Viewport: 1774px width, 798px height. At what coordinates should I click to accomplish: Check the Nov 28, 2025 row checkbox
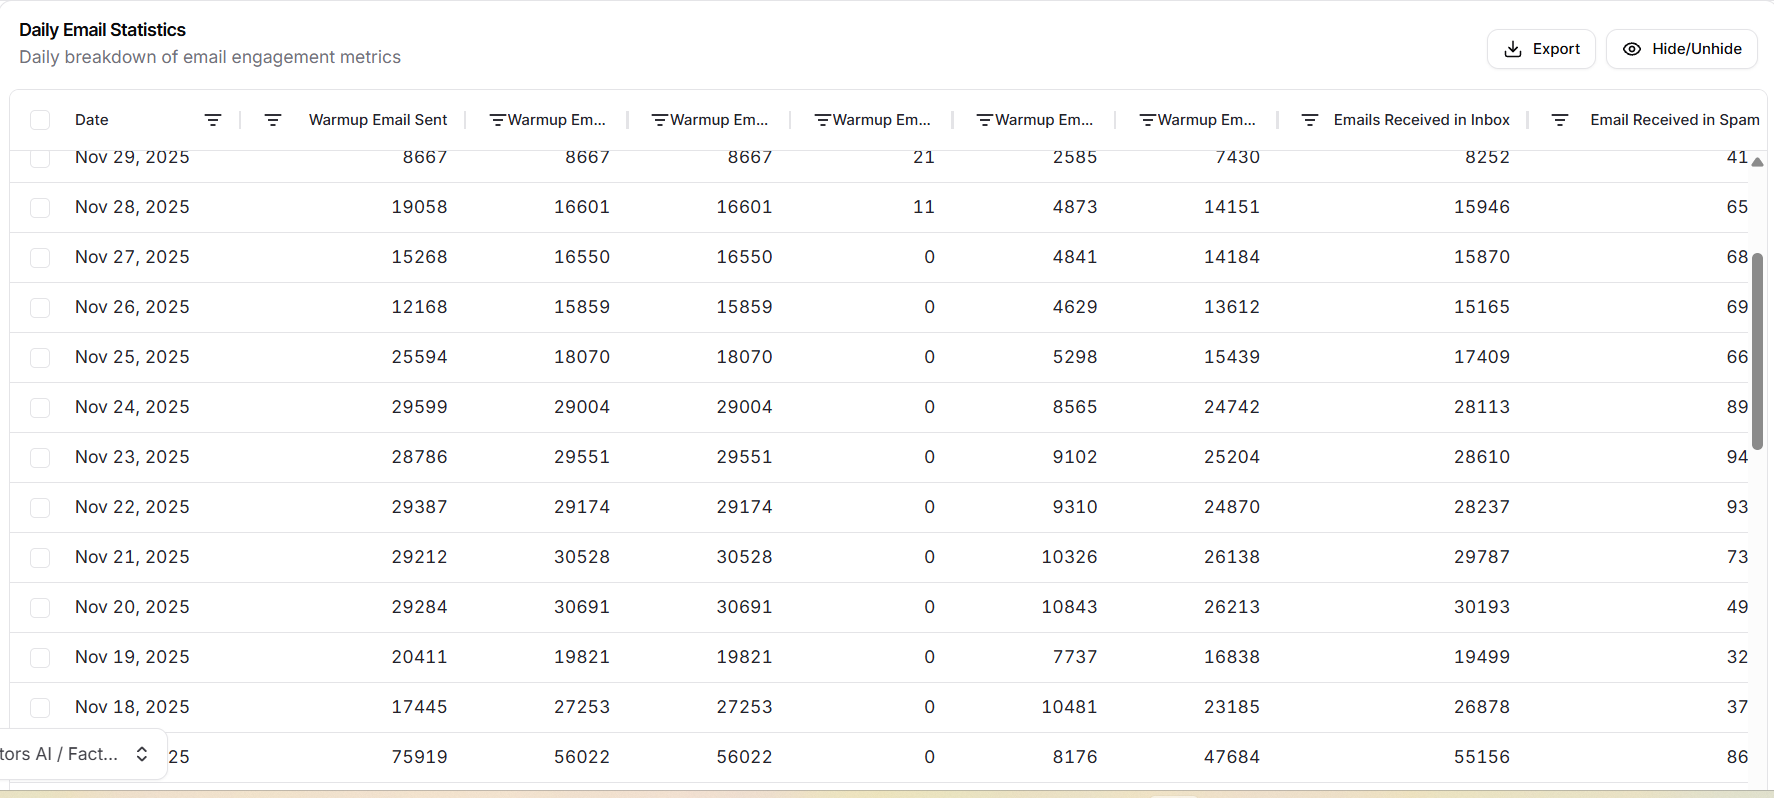40,208
